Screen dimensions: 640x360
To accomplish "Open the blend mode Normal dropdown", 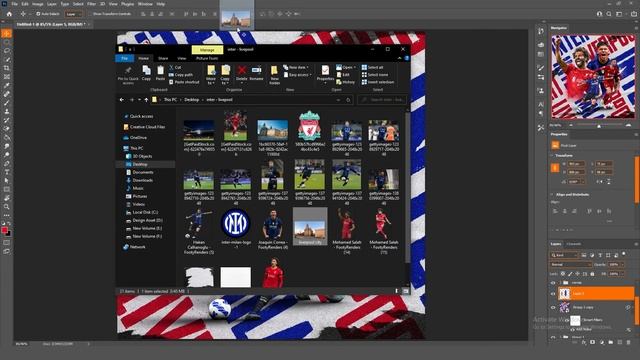I will tap(571, 264).
